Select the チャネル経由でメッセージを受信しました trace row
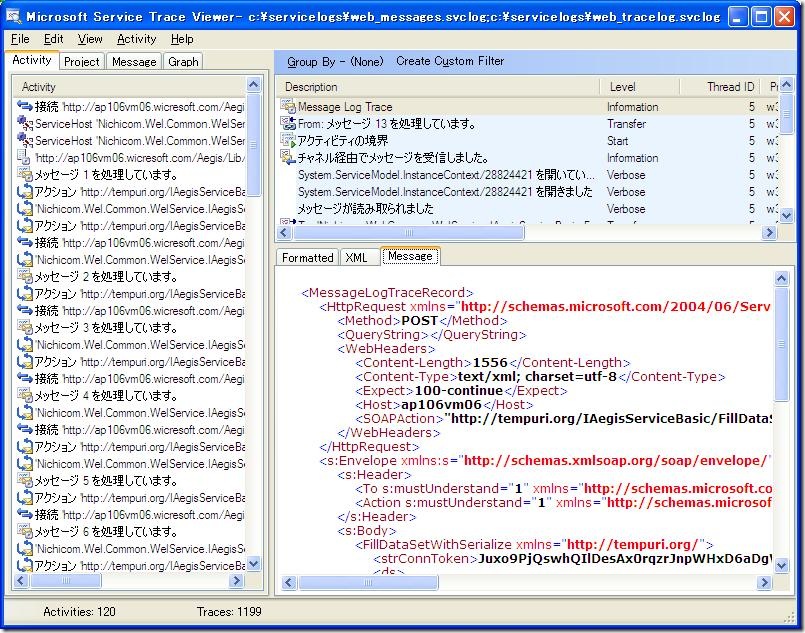The width and height of the screenshot is (805, 633). coord(528,157)
